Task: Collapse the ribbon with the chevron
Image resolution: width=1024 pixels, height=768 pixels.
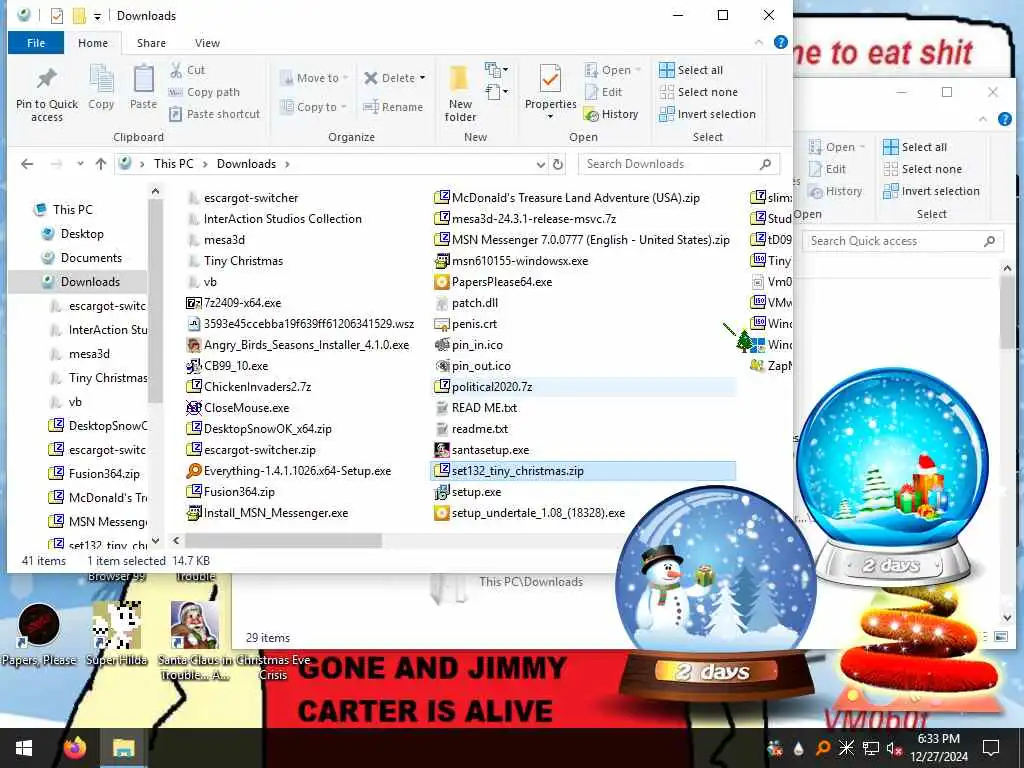Action: [x=758, y=42]
